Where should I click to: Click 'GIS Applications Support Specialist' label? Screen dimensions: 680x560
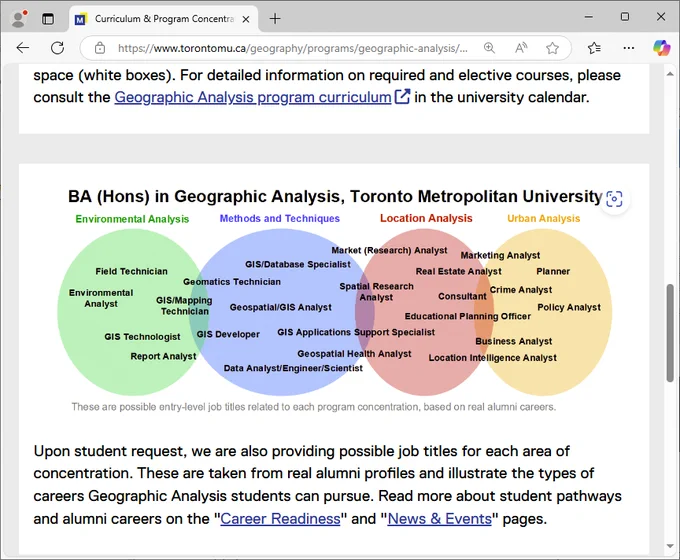click(356, 332)
